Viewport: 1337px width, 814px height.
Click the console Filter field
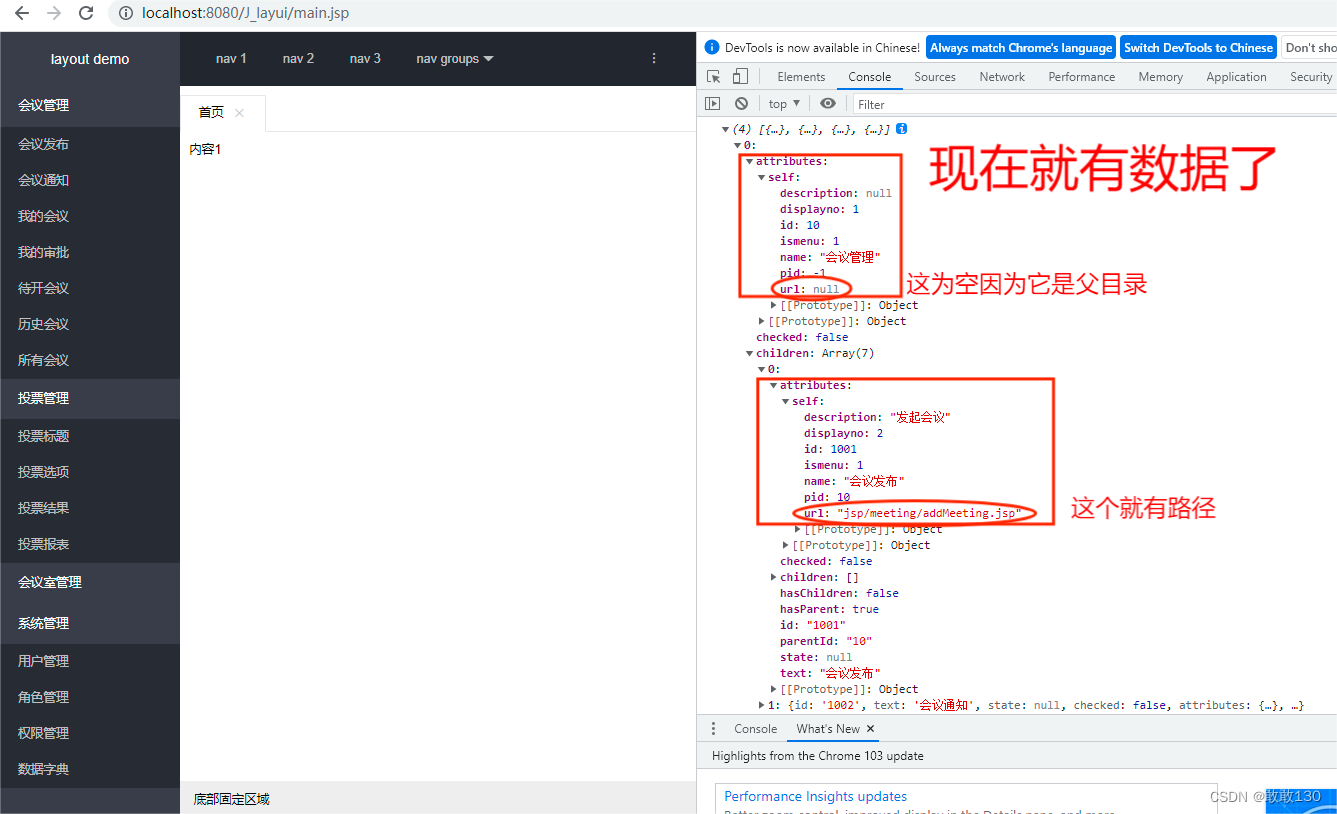click(x=1094, y=104)
